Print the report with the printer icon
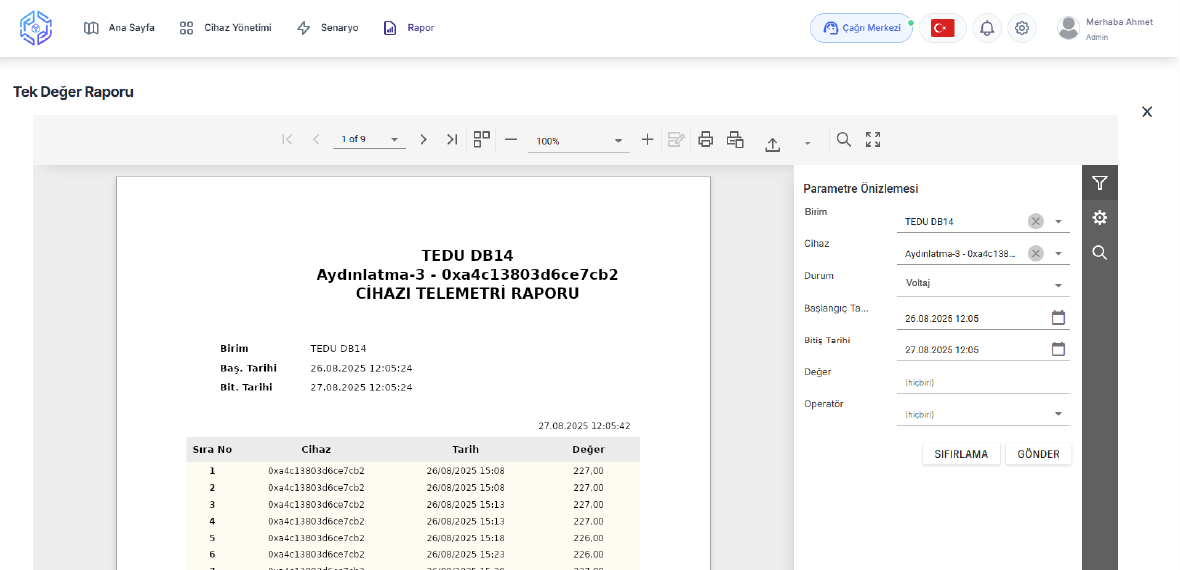Image resolution: width=1180 pixels, height=570 pixels. tap(705, 140)
